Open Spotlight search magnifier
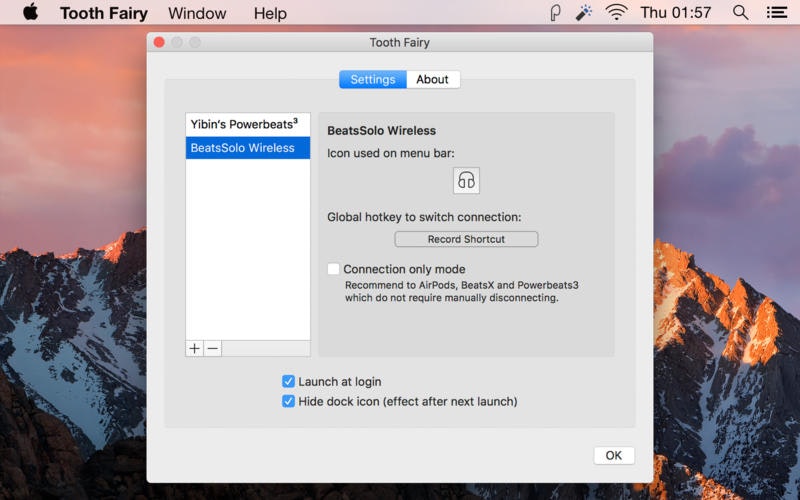 pos(740,13)
